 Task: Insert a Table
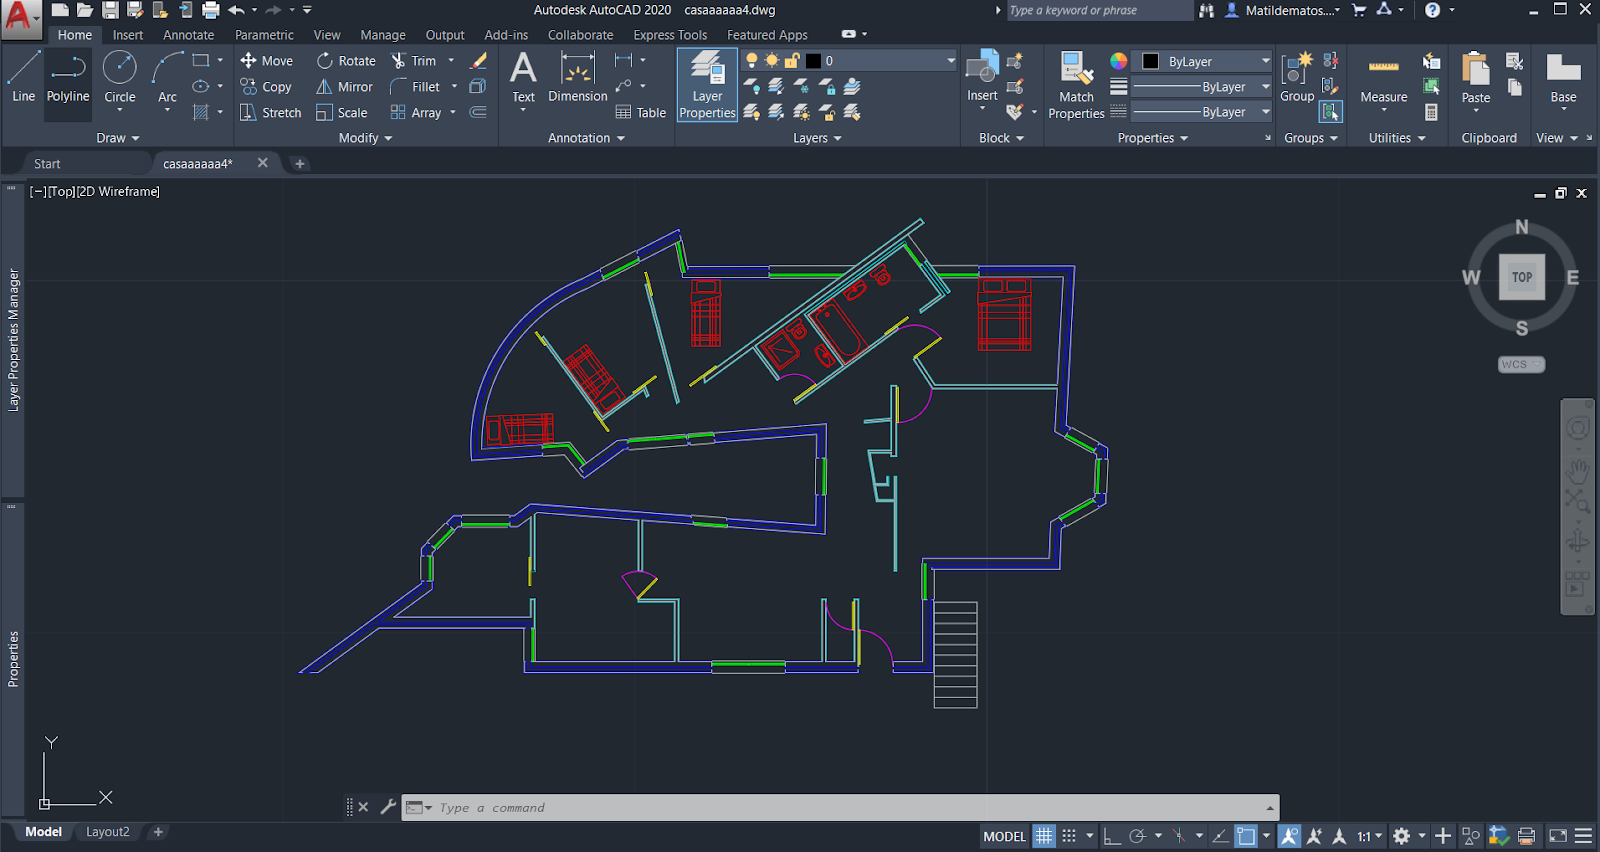point(641,113)
